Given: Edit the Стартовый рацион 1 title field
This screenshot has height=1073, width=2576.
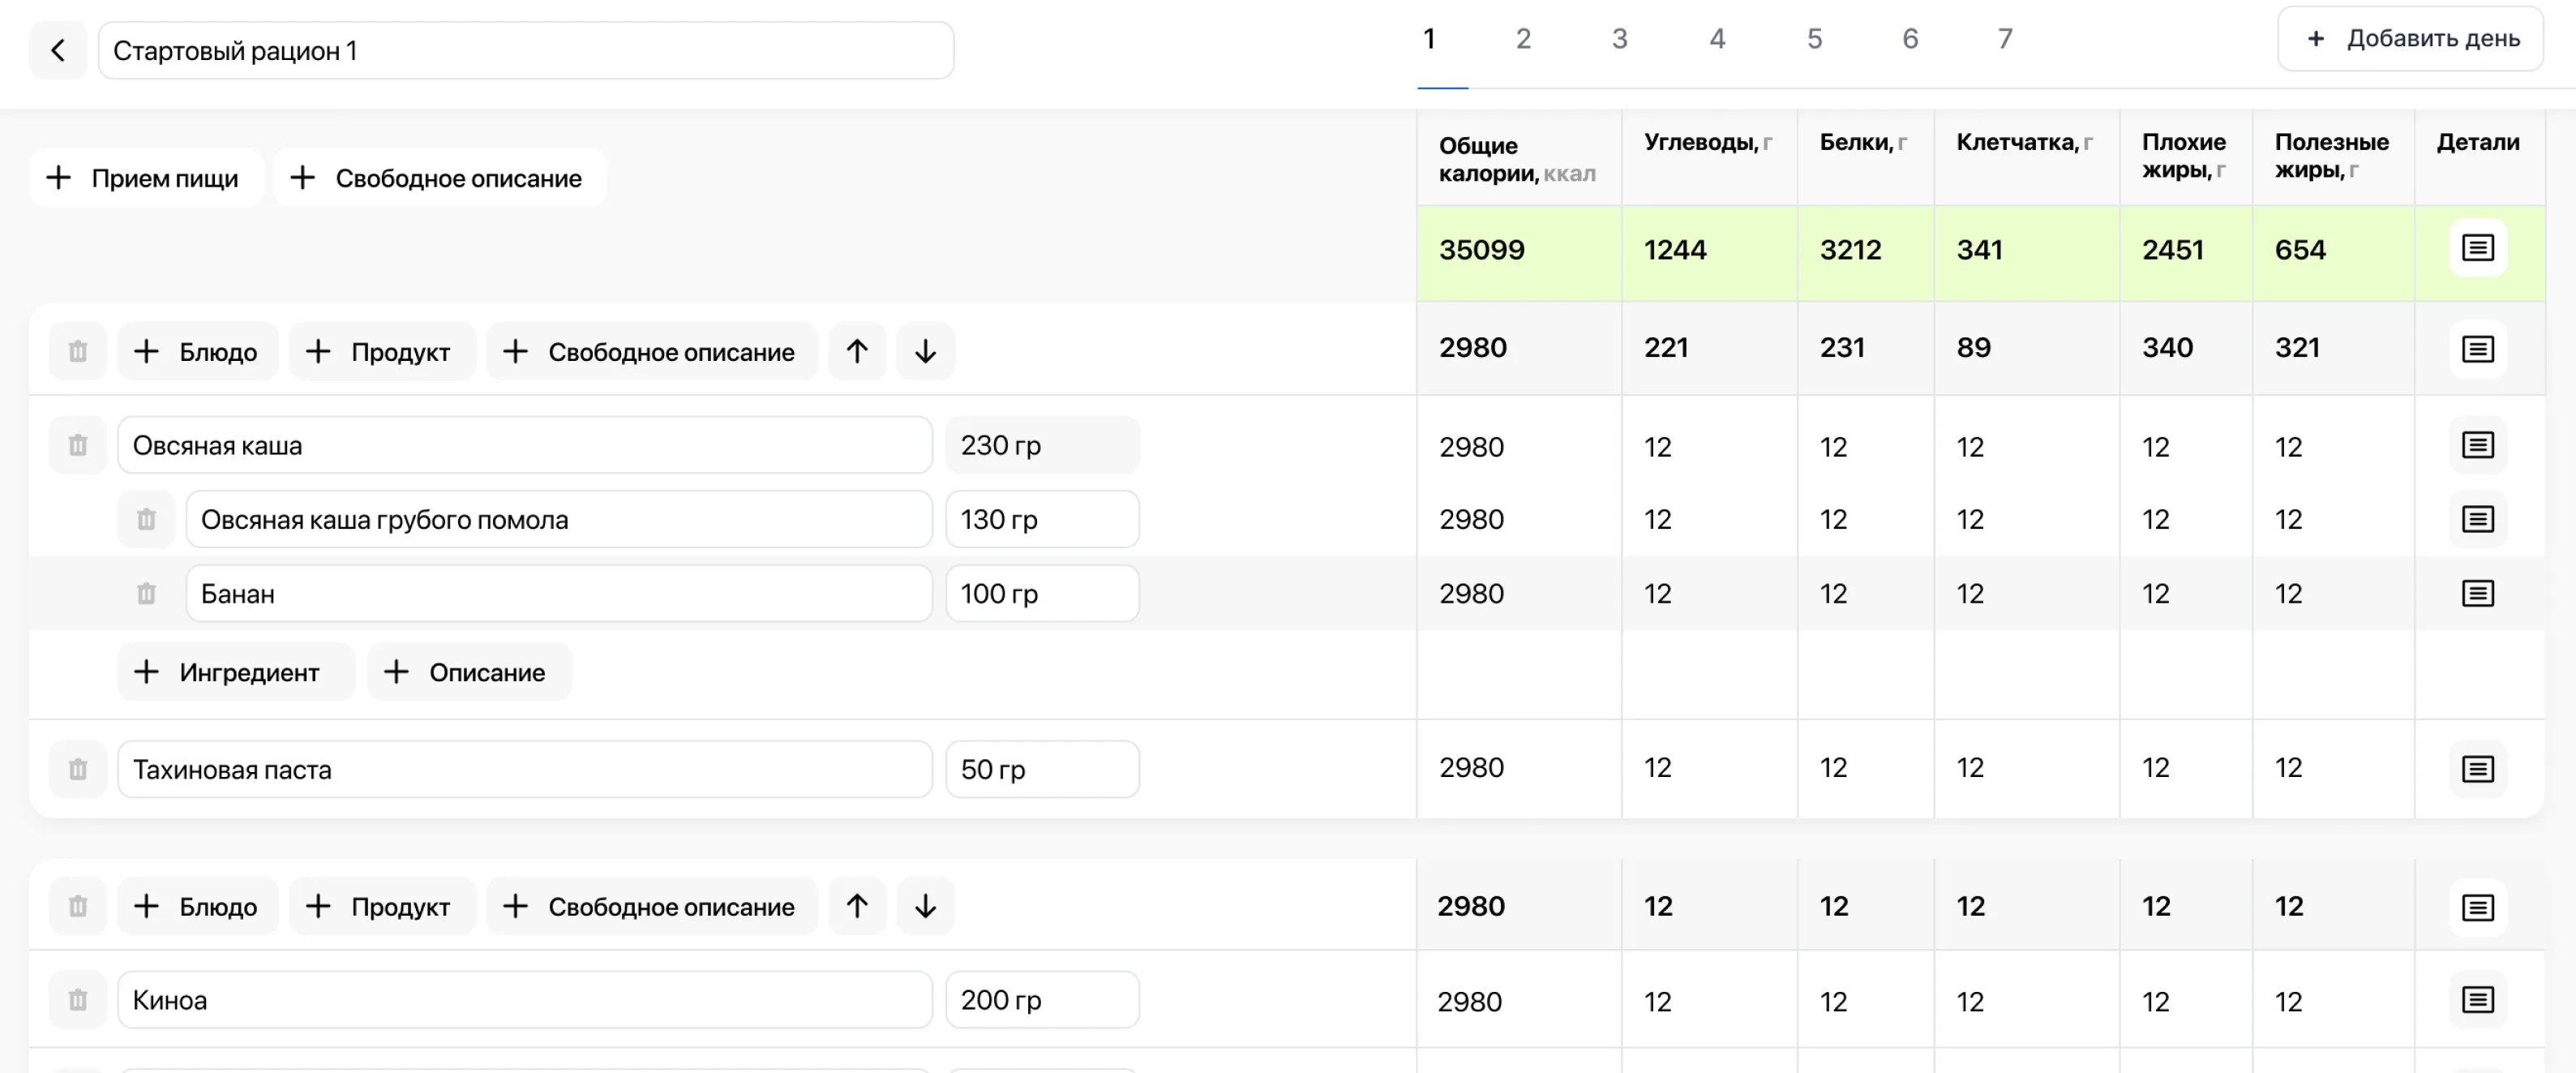Looking at the screenshot, I should point(526,50).
